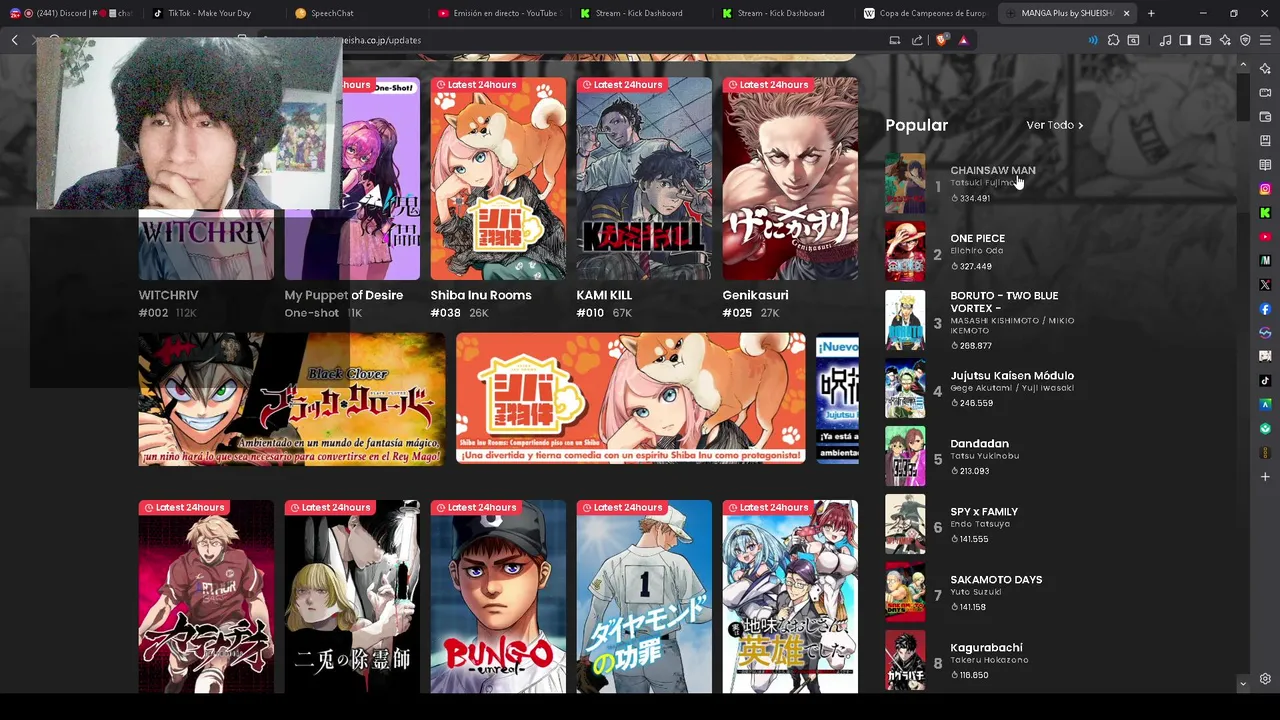The image size is (1280, 720).
Task: Open the video call camera icon in sidebar
Action: (1265, 93)
